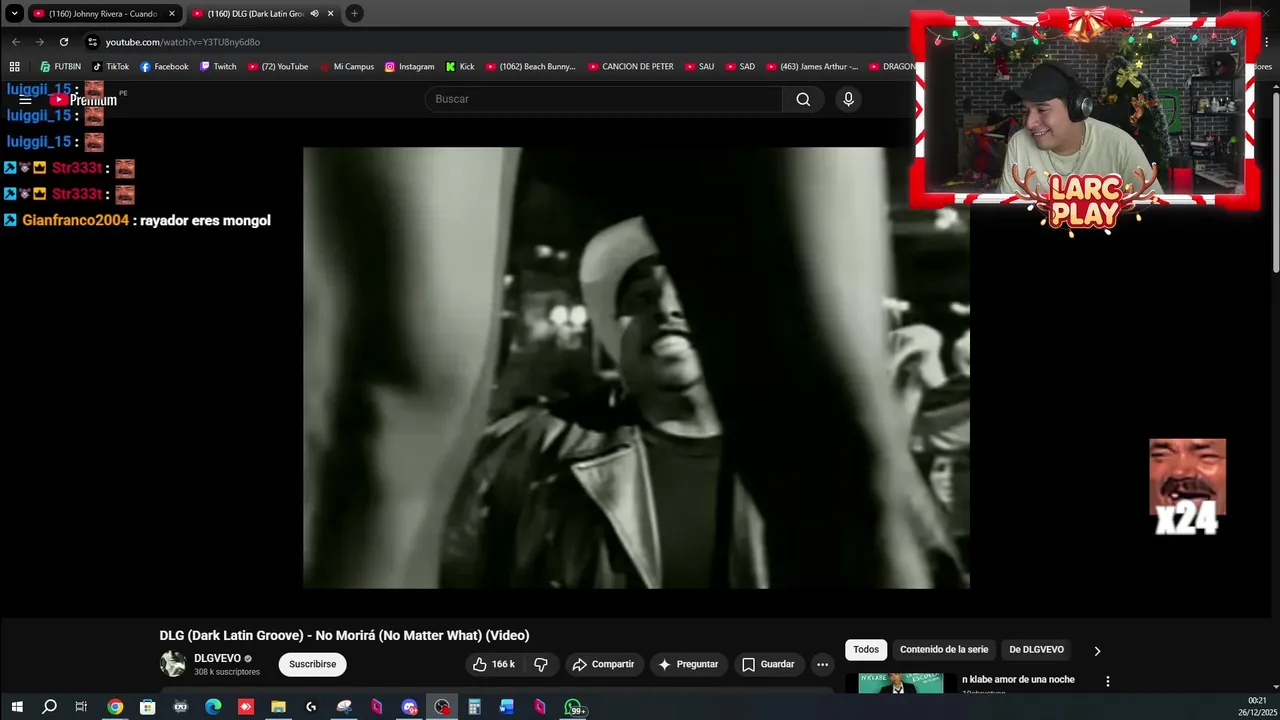Open more actions three-dot menu under video
1280x720 pixels.
point(822,664)
